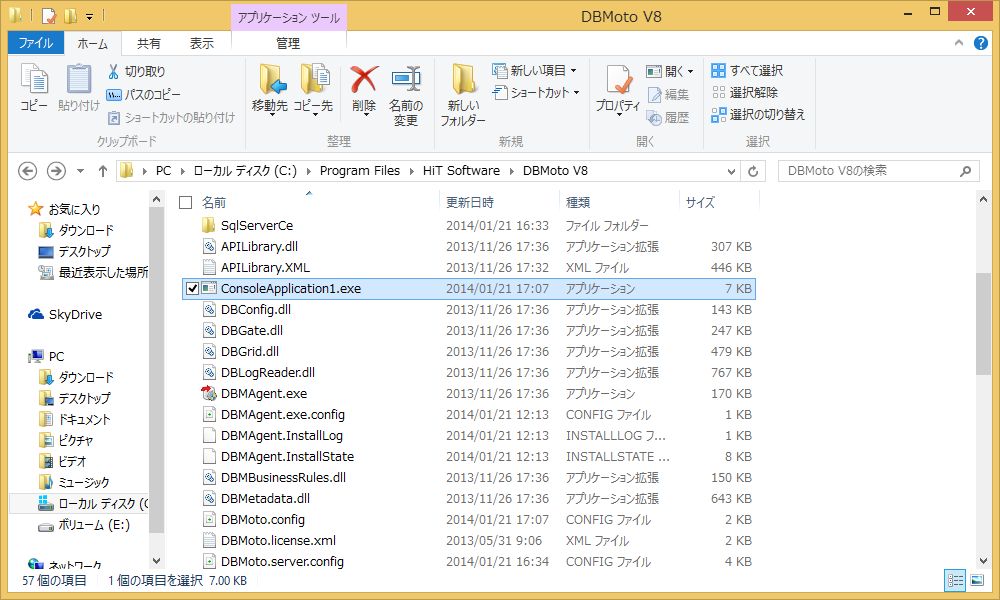Click the Copy (コピー) ribbon icon

(34, 78)
